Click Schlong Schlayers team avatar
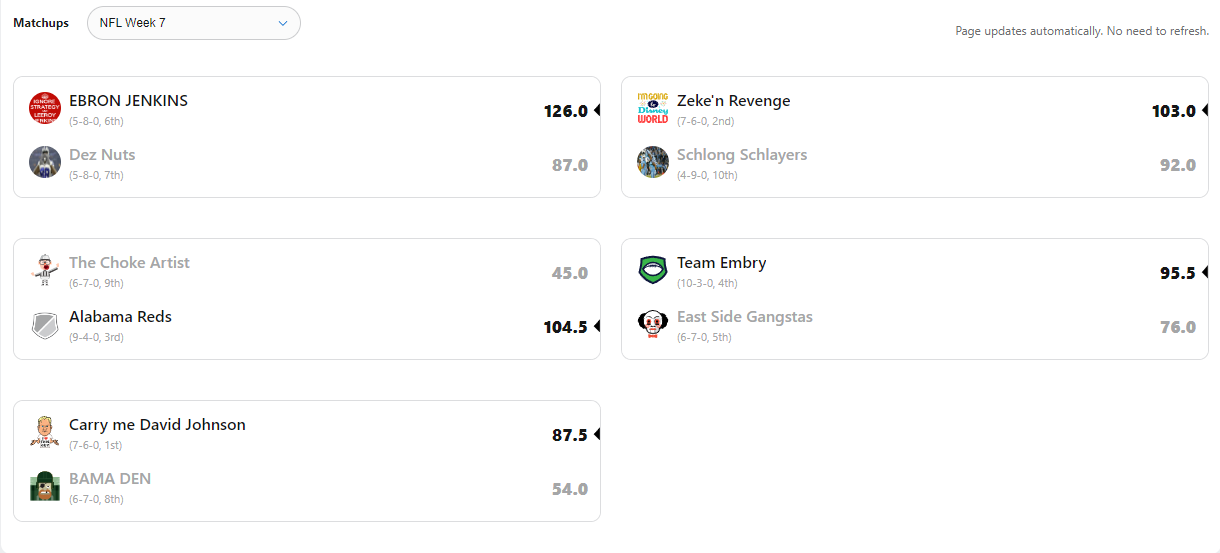Screen dimensions: 1220x553 (x=653, y=162)
